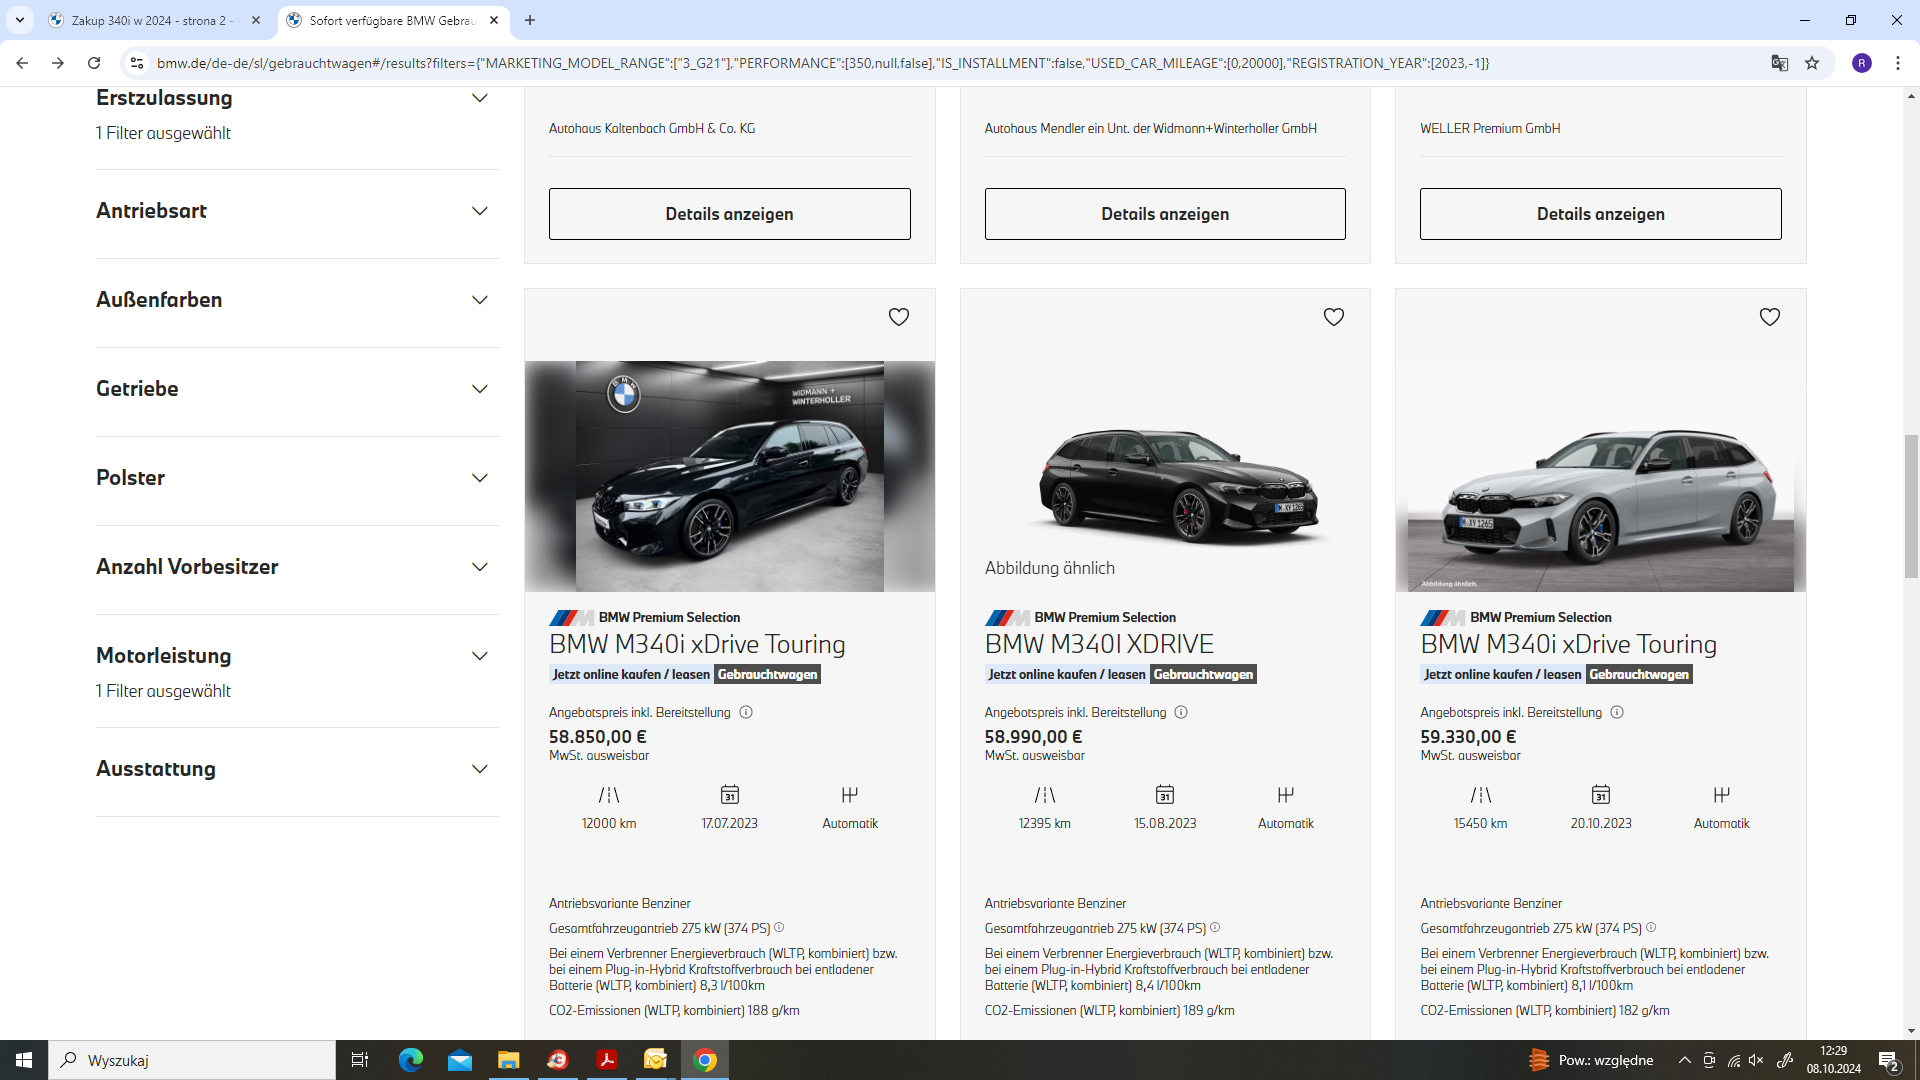Screen dimensions: 1920x1080
Task: Open price info icon for 58.990,00 € offer
Action: coord(1181,712)
